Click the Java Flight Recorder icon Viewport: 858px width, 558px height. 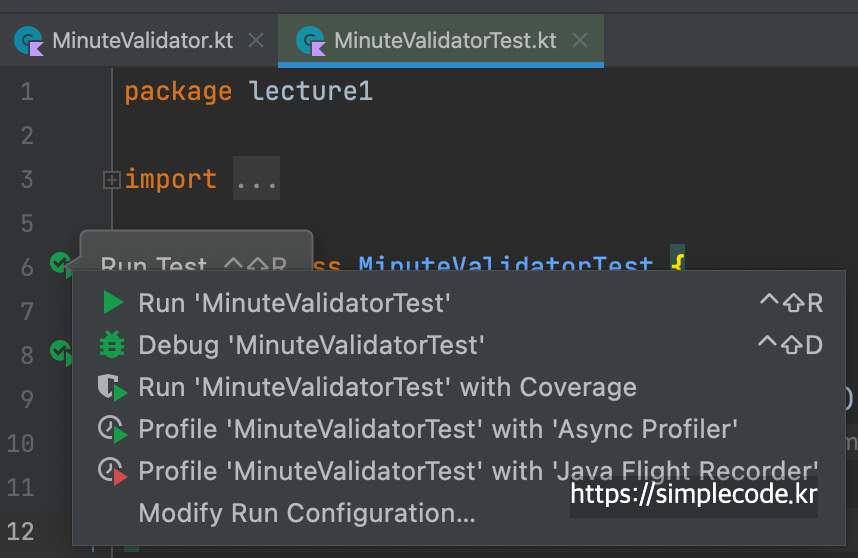point(112,472)
